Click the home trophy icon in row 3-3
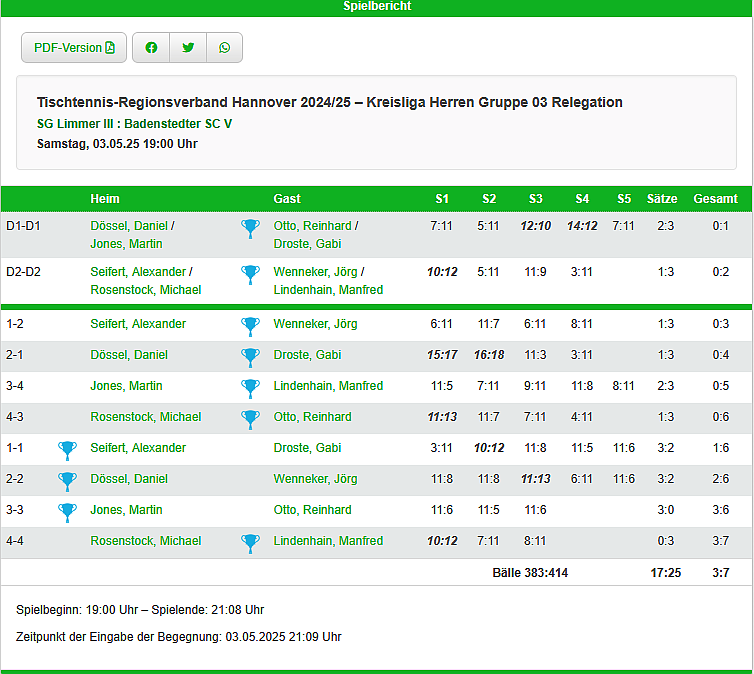 pyautogui.click(x=67, y=511)
